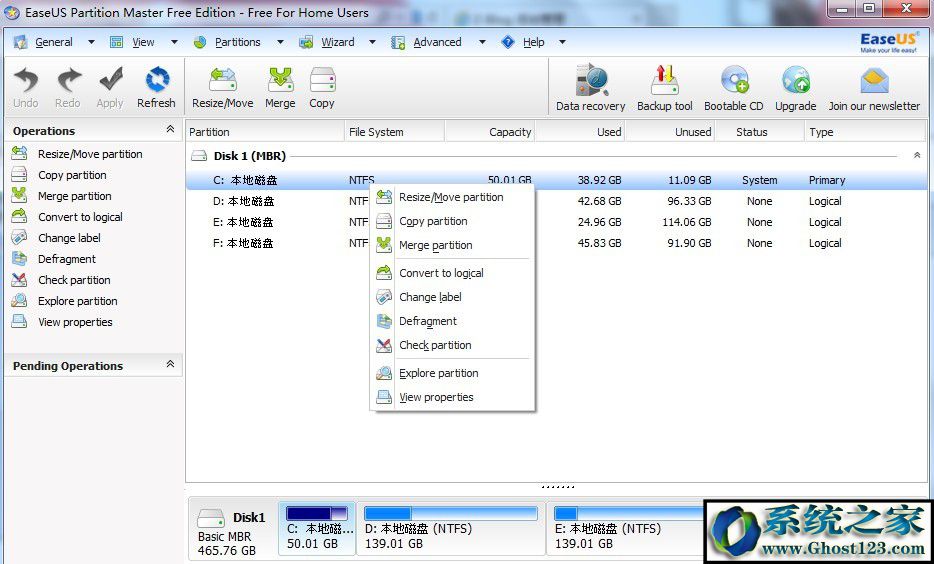The width and height of the screenshot is (934, 564).
Task: Choose Change label from context menu
Action: click(x=452, y=297)
